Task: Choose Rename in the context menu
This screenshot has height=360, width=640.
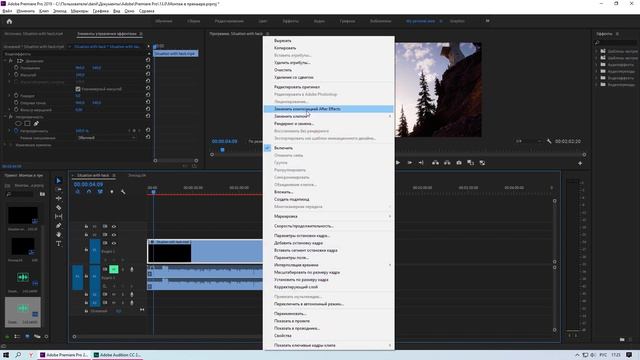Action: 329,314
